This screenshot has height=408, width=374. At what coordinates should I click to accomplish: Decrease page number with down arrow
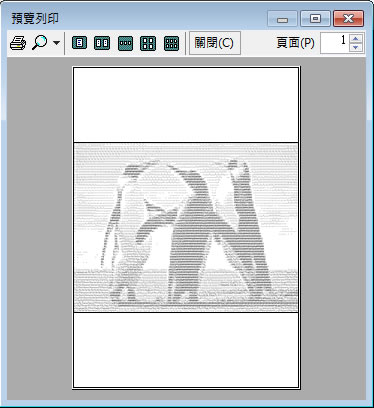tap(356, 47)
